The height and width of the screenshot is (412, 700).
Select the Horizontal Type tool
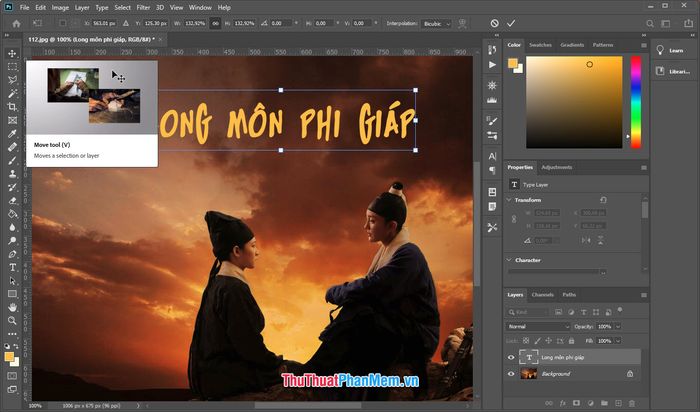pyautogui.click(x=12, y=267)
